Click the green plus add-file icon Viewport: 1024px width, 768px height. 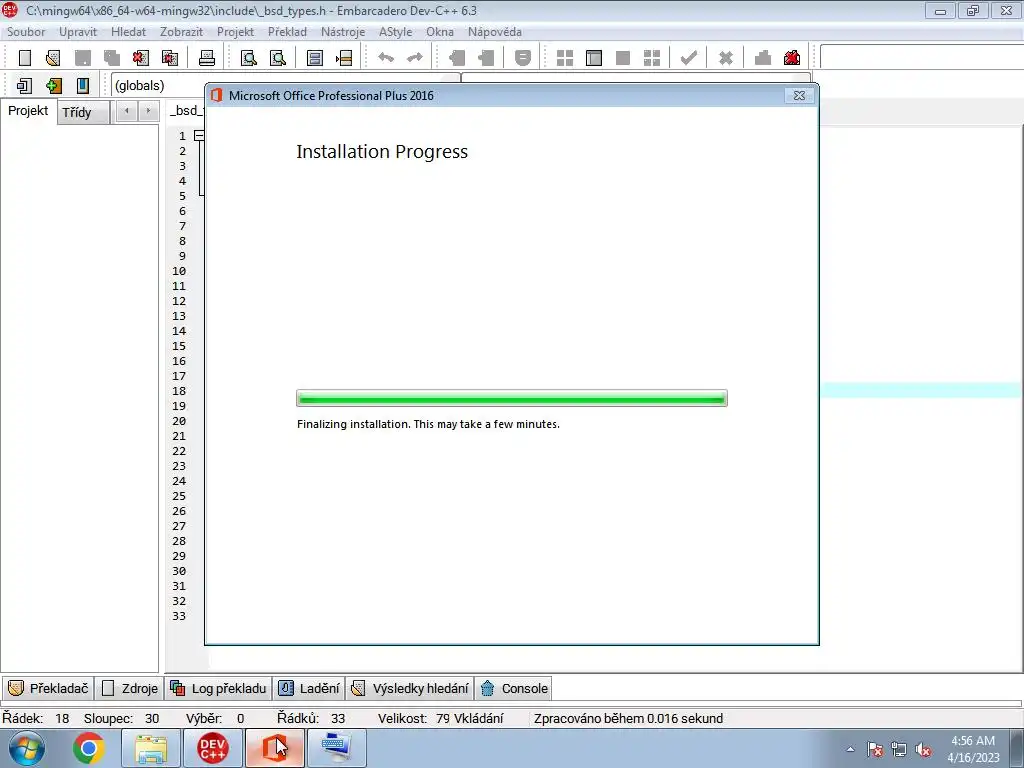pos(54,86)
